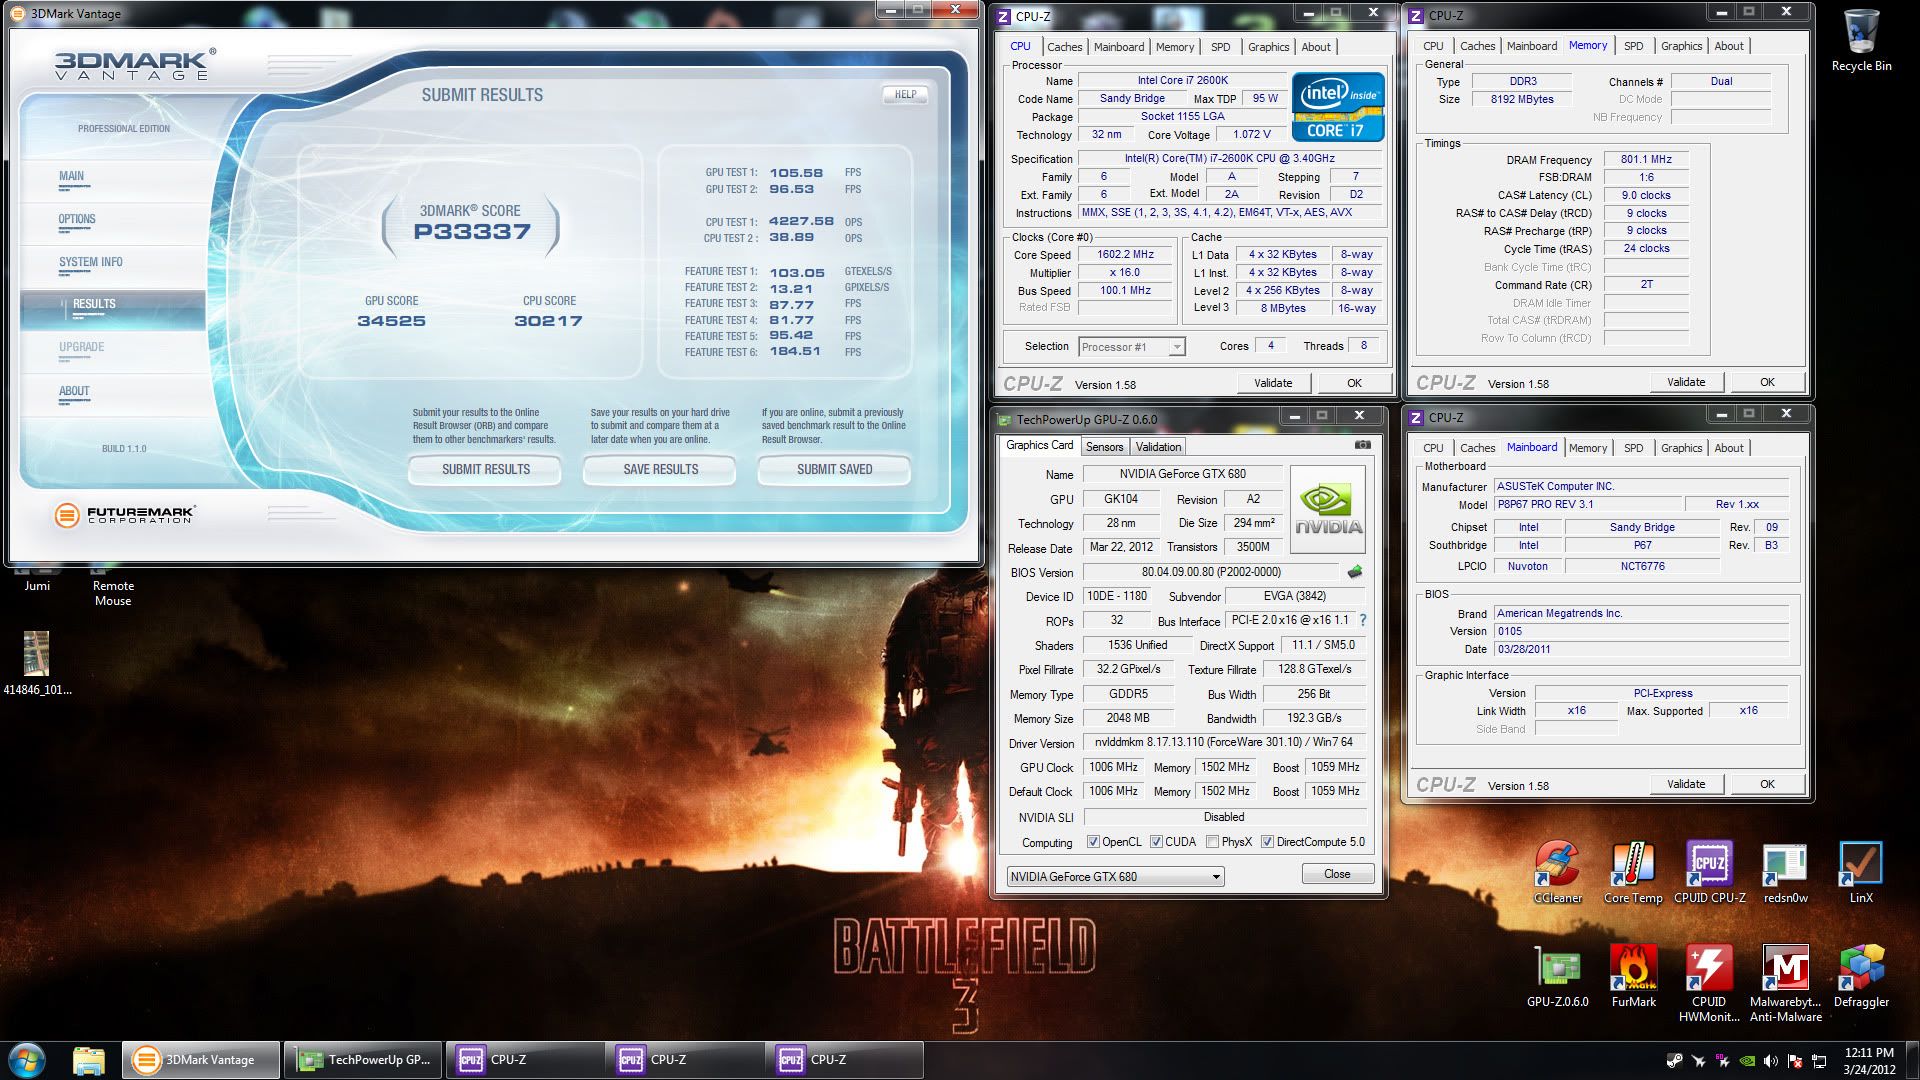Open SPD tab in top-left CPU-Z window
This screenshot has width=1920, height=1080.
click(x=1220, y=47)
